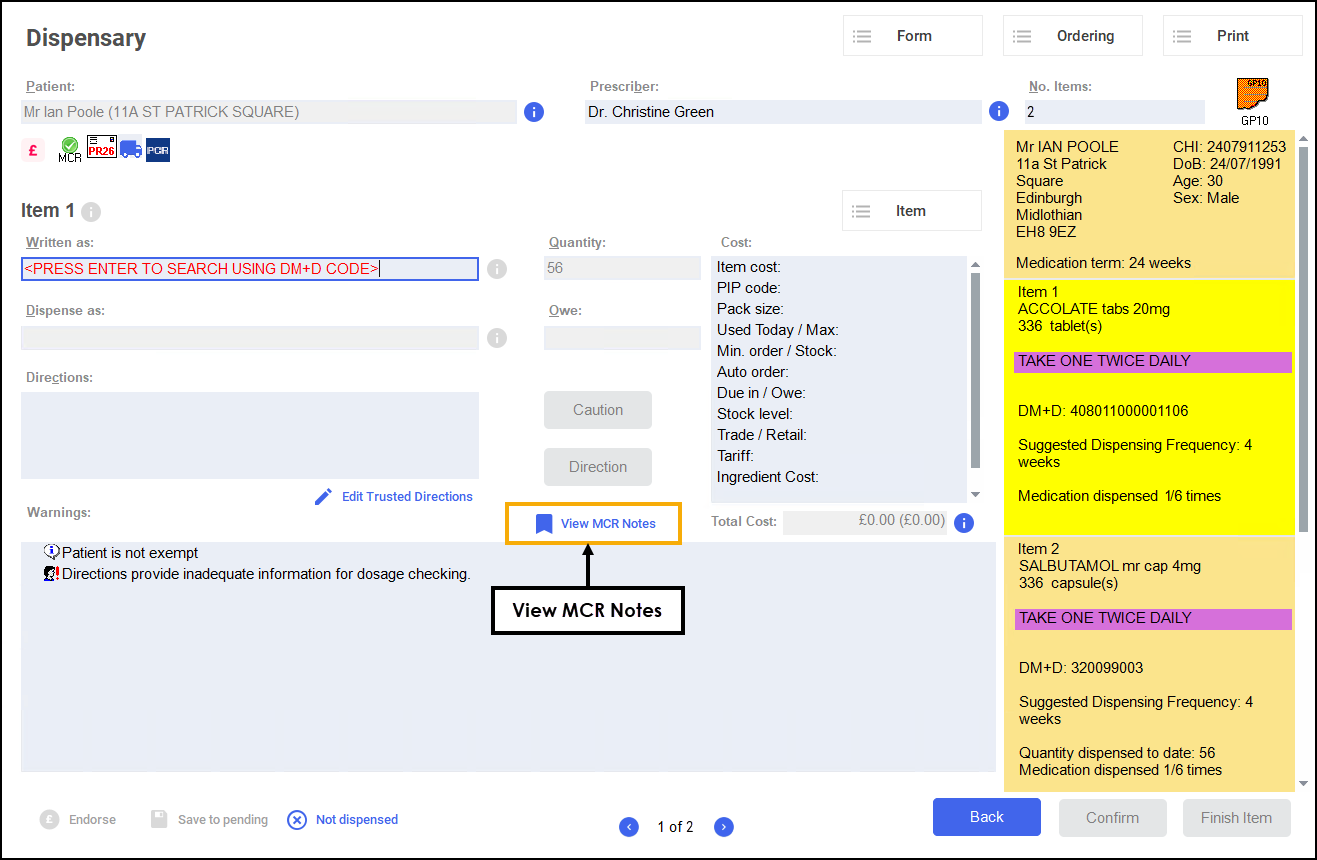Click the PR26 prescription form icon

click(x=101, y=149)
